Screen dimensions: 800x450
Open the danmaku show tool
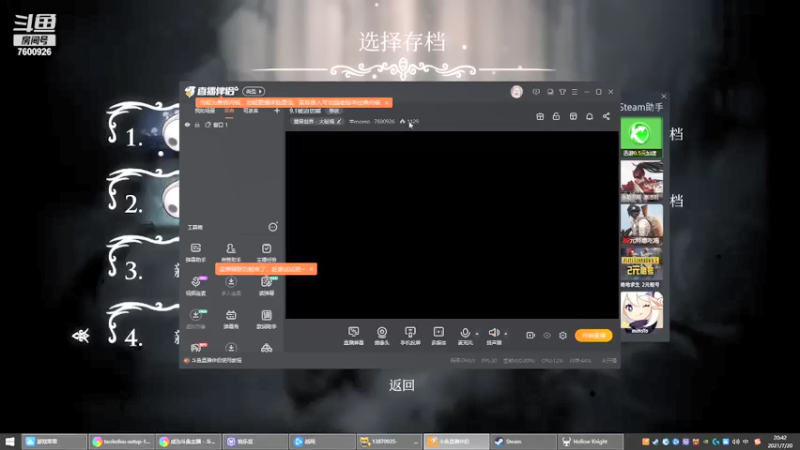point(231,319)
